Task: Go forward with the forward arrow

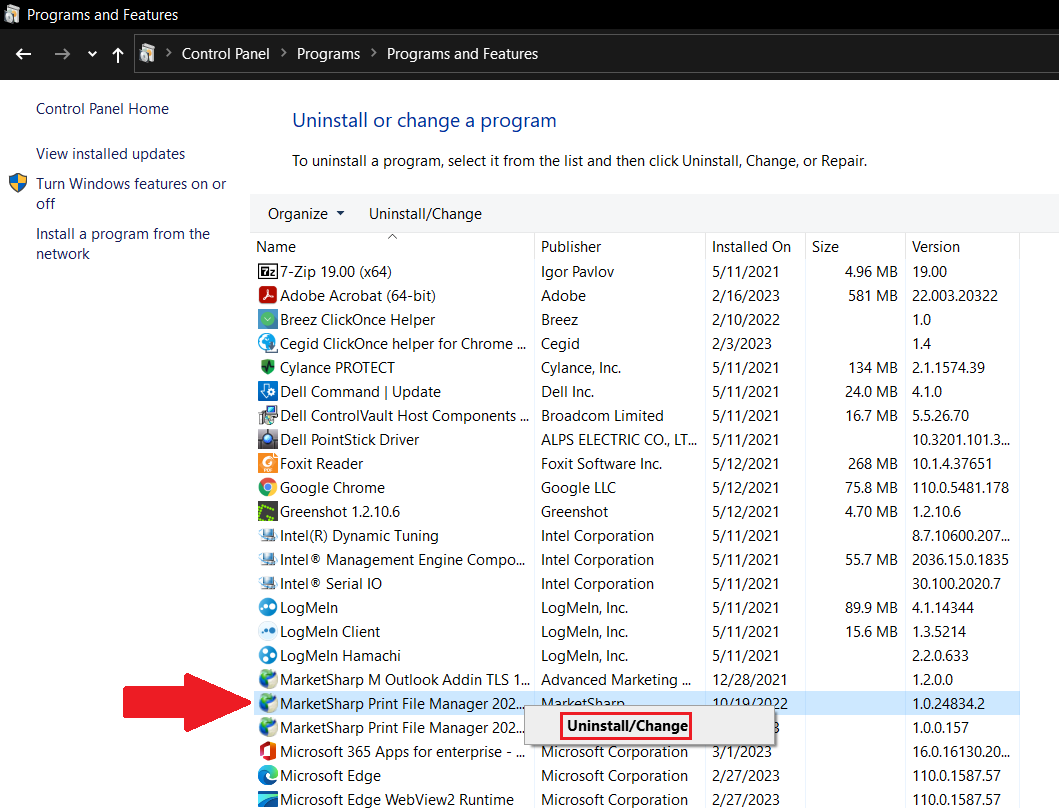Action: click(x=62, y=54)
